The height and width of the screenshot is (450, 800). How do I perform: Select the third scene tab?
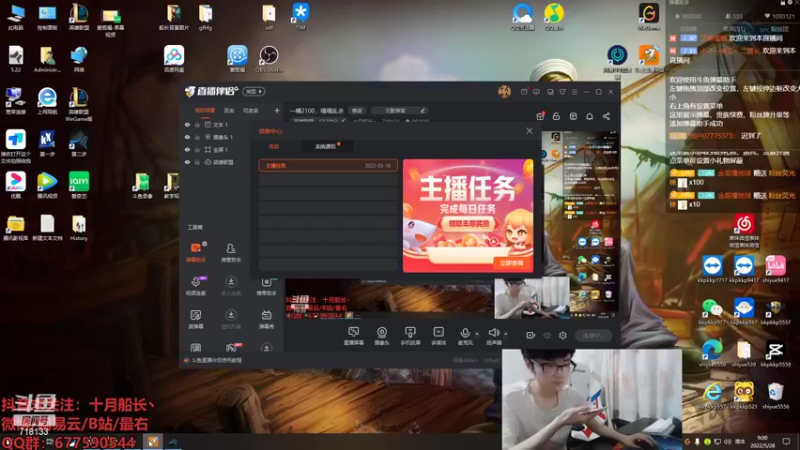(x=251, y=110)
